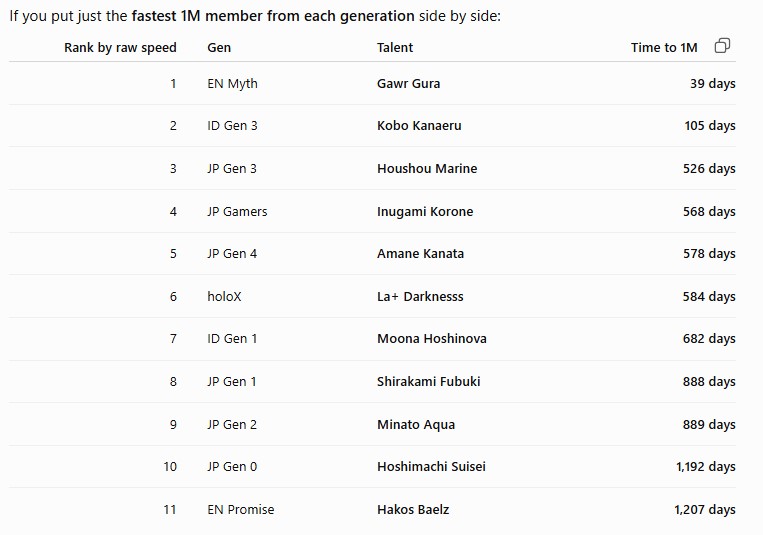Viewport: 763px width, 535px height.
Task: Click the La+ Darknesss name
Action: tap(420, 296)
